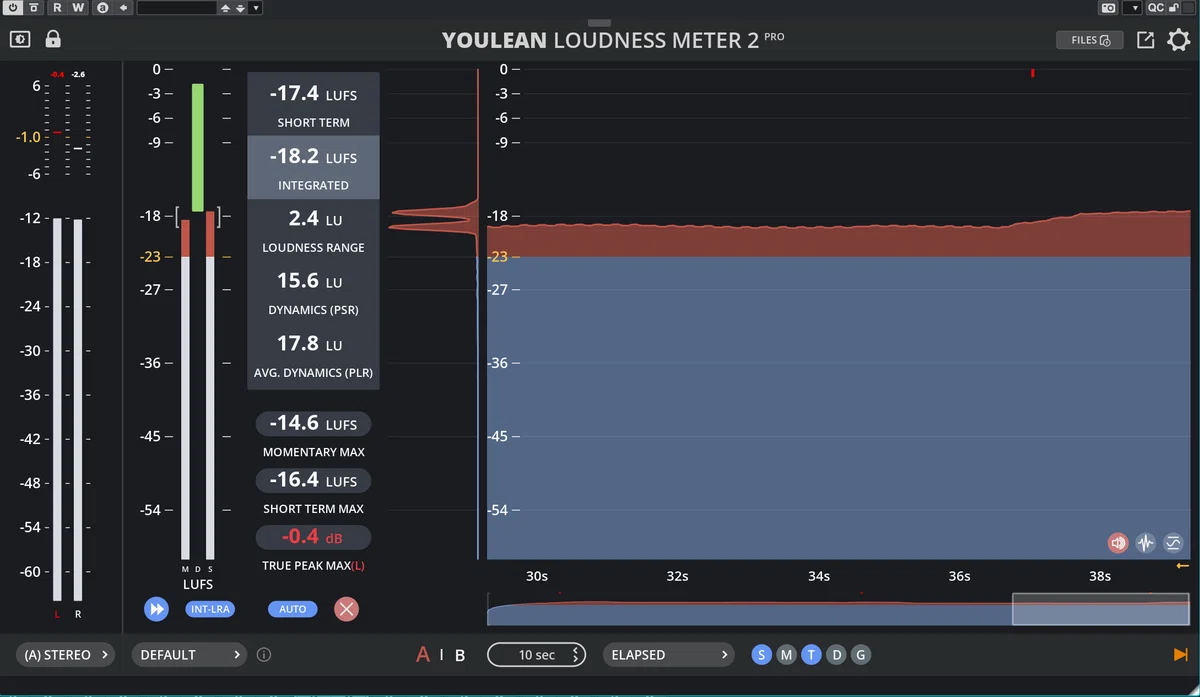The height and width of the screenshot is (697, 1200).
Task: Select previous preset with up arrow
Action: 226,8
